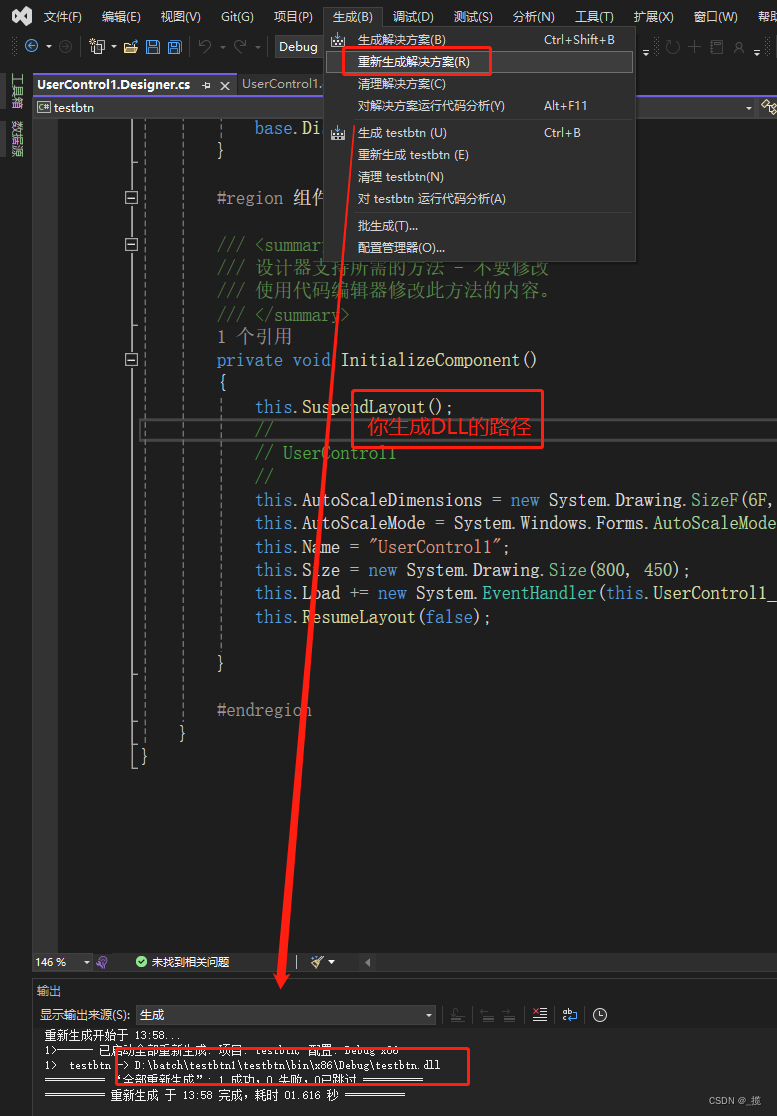
Task: Click the 1 个引用 code lens link
Action: [254, 337]
